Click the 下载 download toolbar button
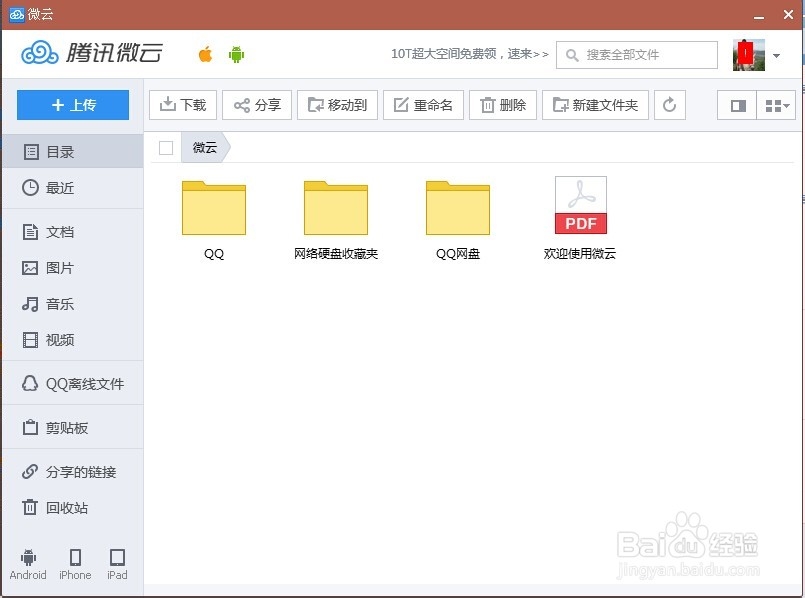Viewport: 805px width, 598px height. tap(183, 105)
